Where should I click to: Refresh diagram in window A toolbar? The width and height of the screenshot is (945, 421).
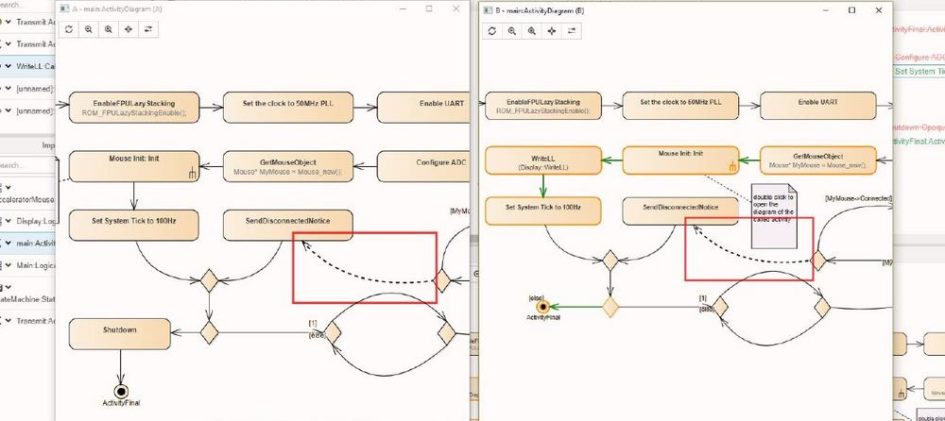pos(69,29)
